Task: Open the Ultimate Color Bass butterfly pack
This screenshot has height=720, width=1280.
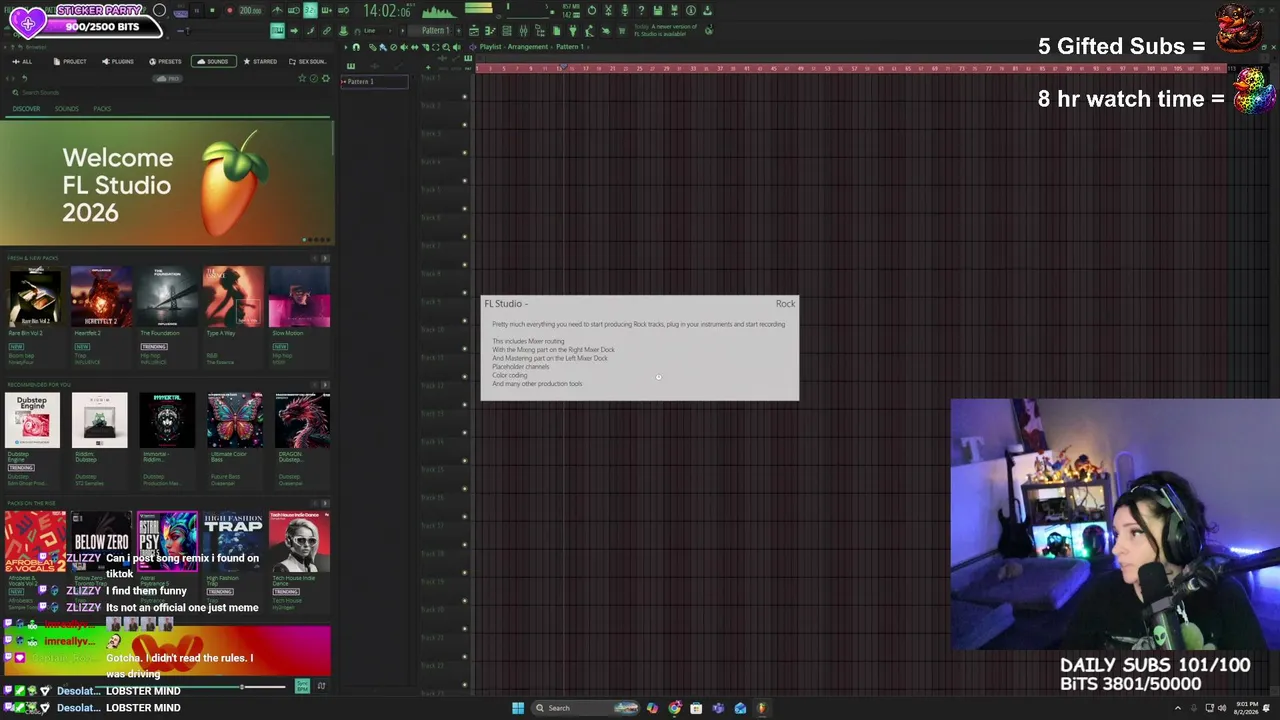Action: point(235,420)
